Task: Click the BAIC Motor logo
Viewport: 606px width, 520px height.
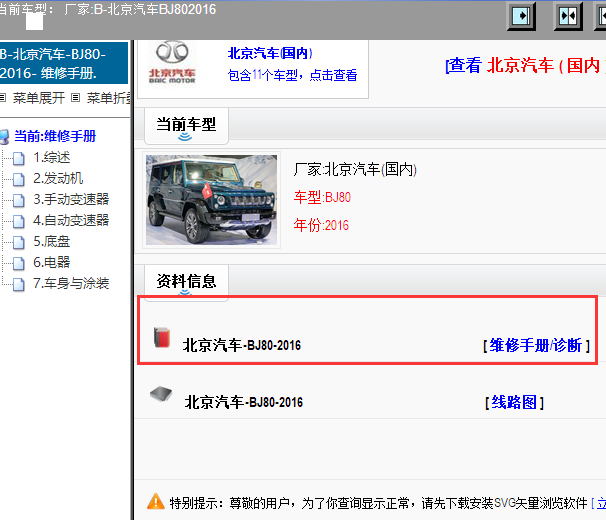Action: coord(172,63)
